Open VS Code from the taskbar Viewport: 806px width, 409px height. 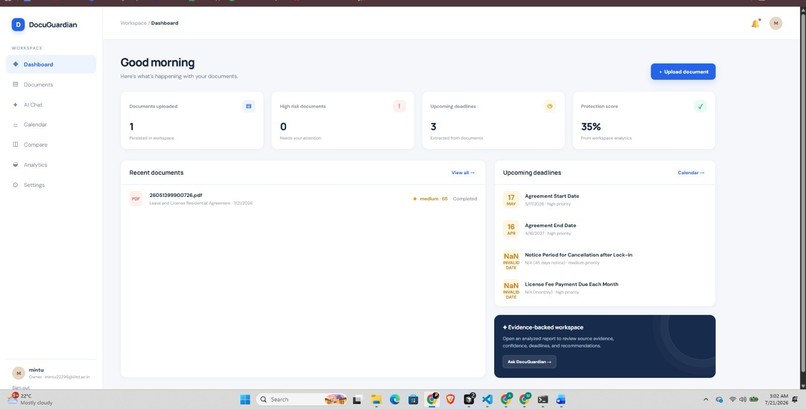487,399
